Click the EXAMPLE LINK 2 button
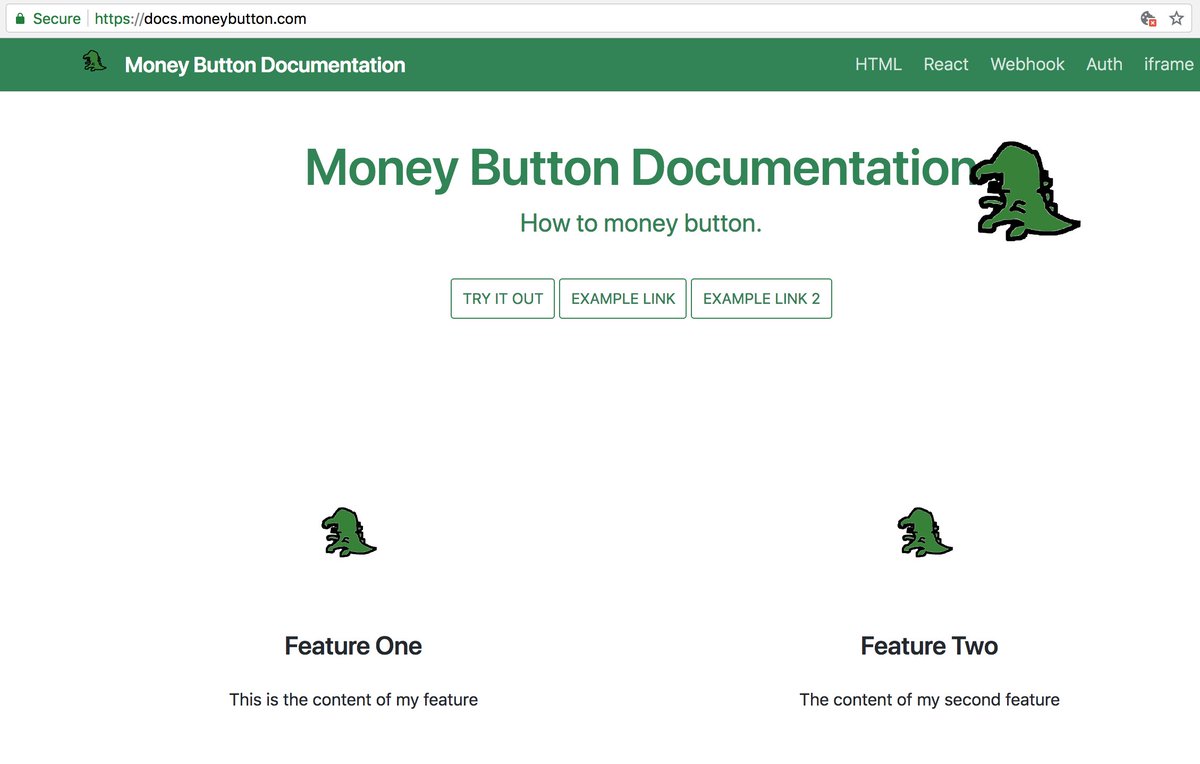 (x=761, y=298)
